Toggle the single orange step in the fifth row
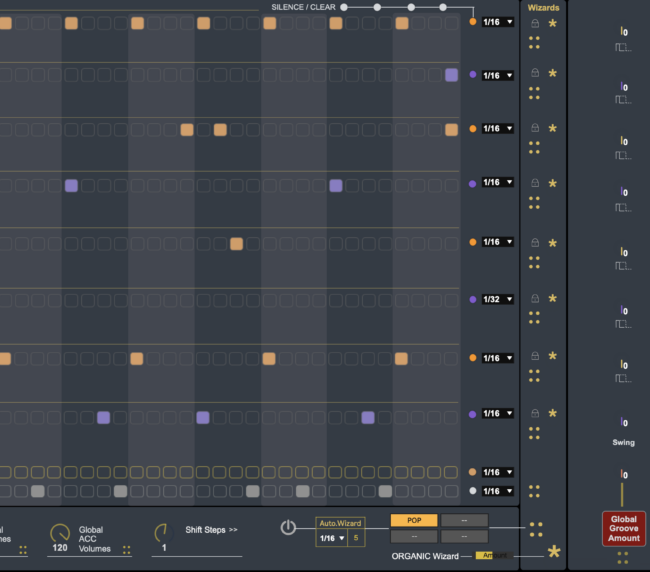Image resolution: width=650 pixels, height=572 pixels. pyautogui.click(x=236, y=244)
